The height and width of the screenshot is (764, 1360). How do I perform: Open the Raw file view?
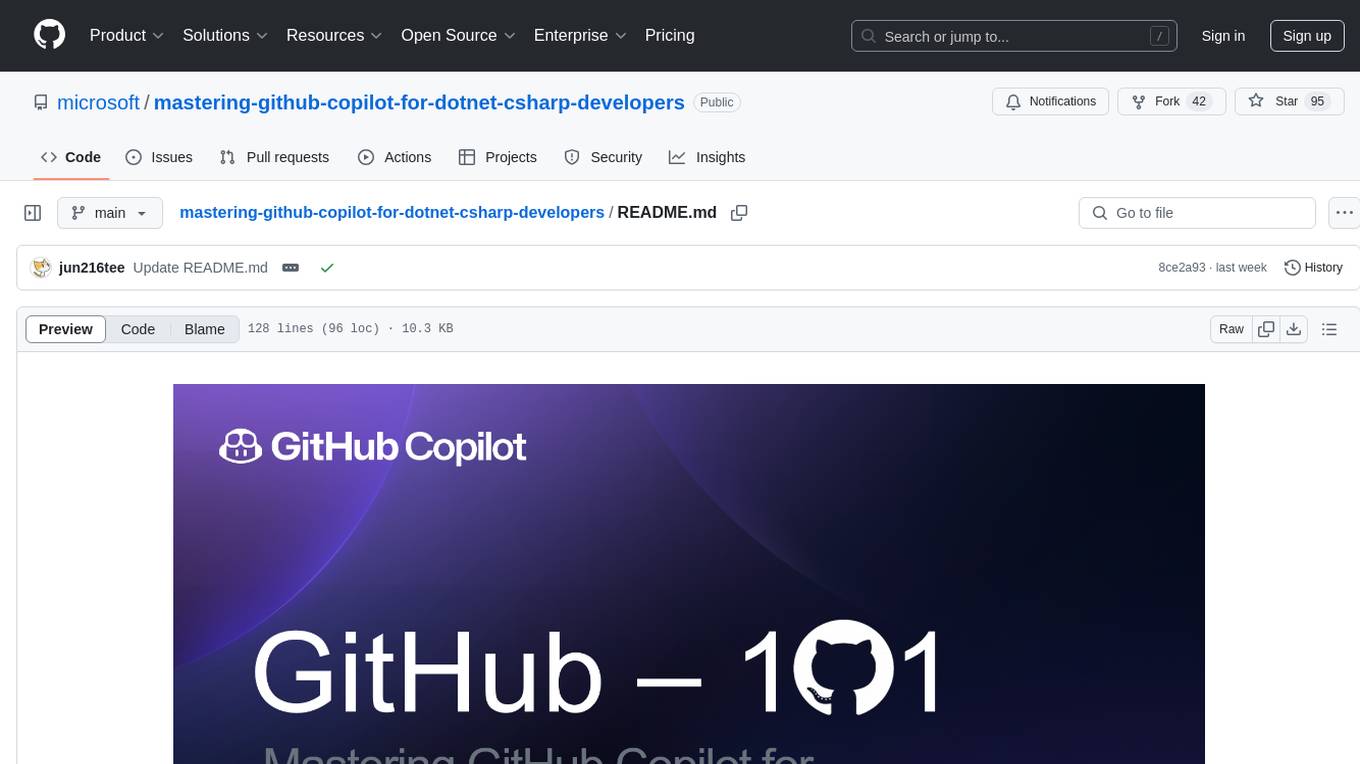click(x=1231, y=329)
